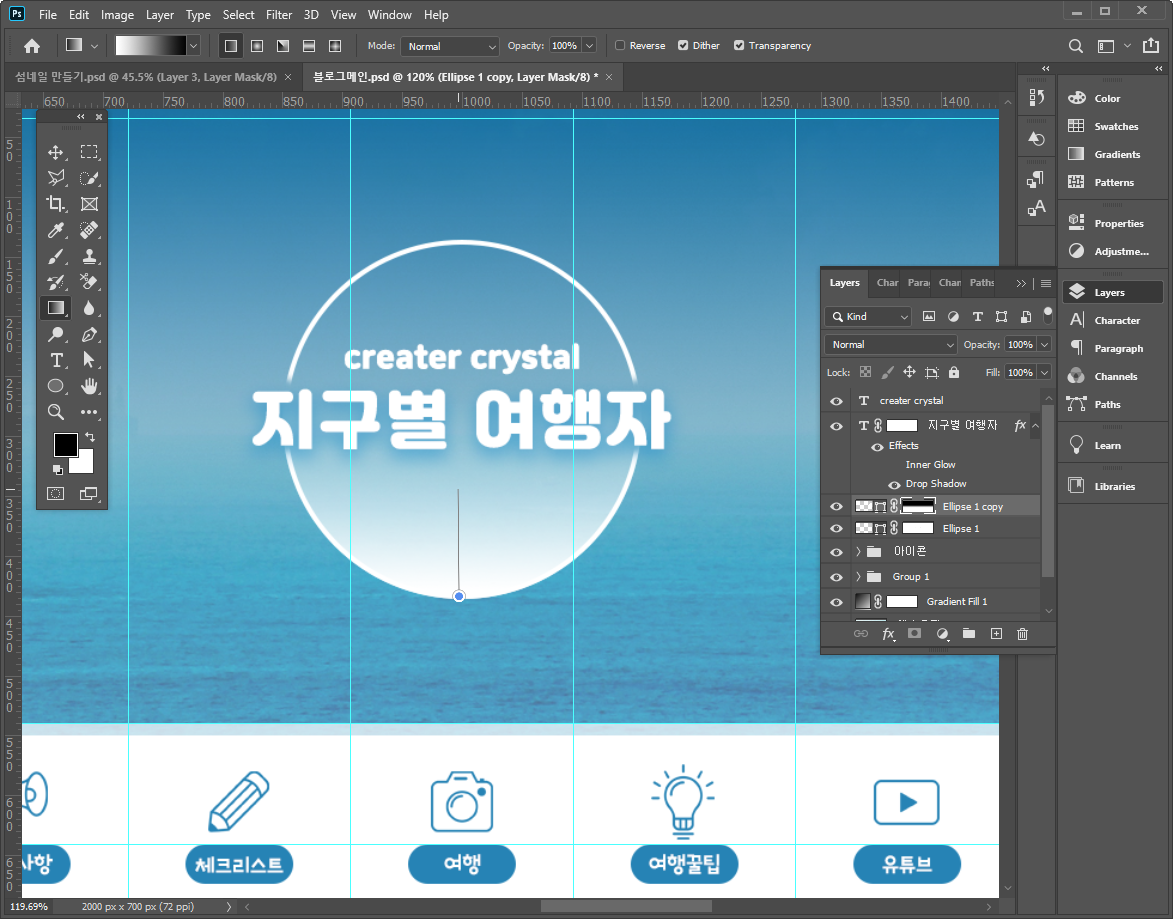Select the Dodge tool

click(x=56, y=335)
